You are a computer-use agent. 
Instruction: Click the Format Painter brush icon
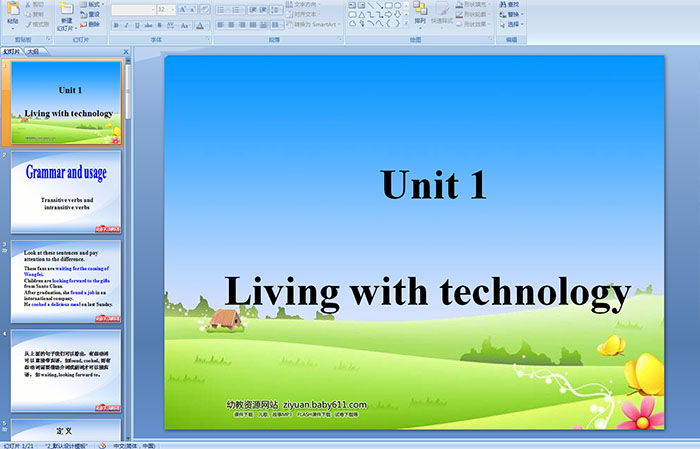(x=28, y=24)
